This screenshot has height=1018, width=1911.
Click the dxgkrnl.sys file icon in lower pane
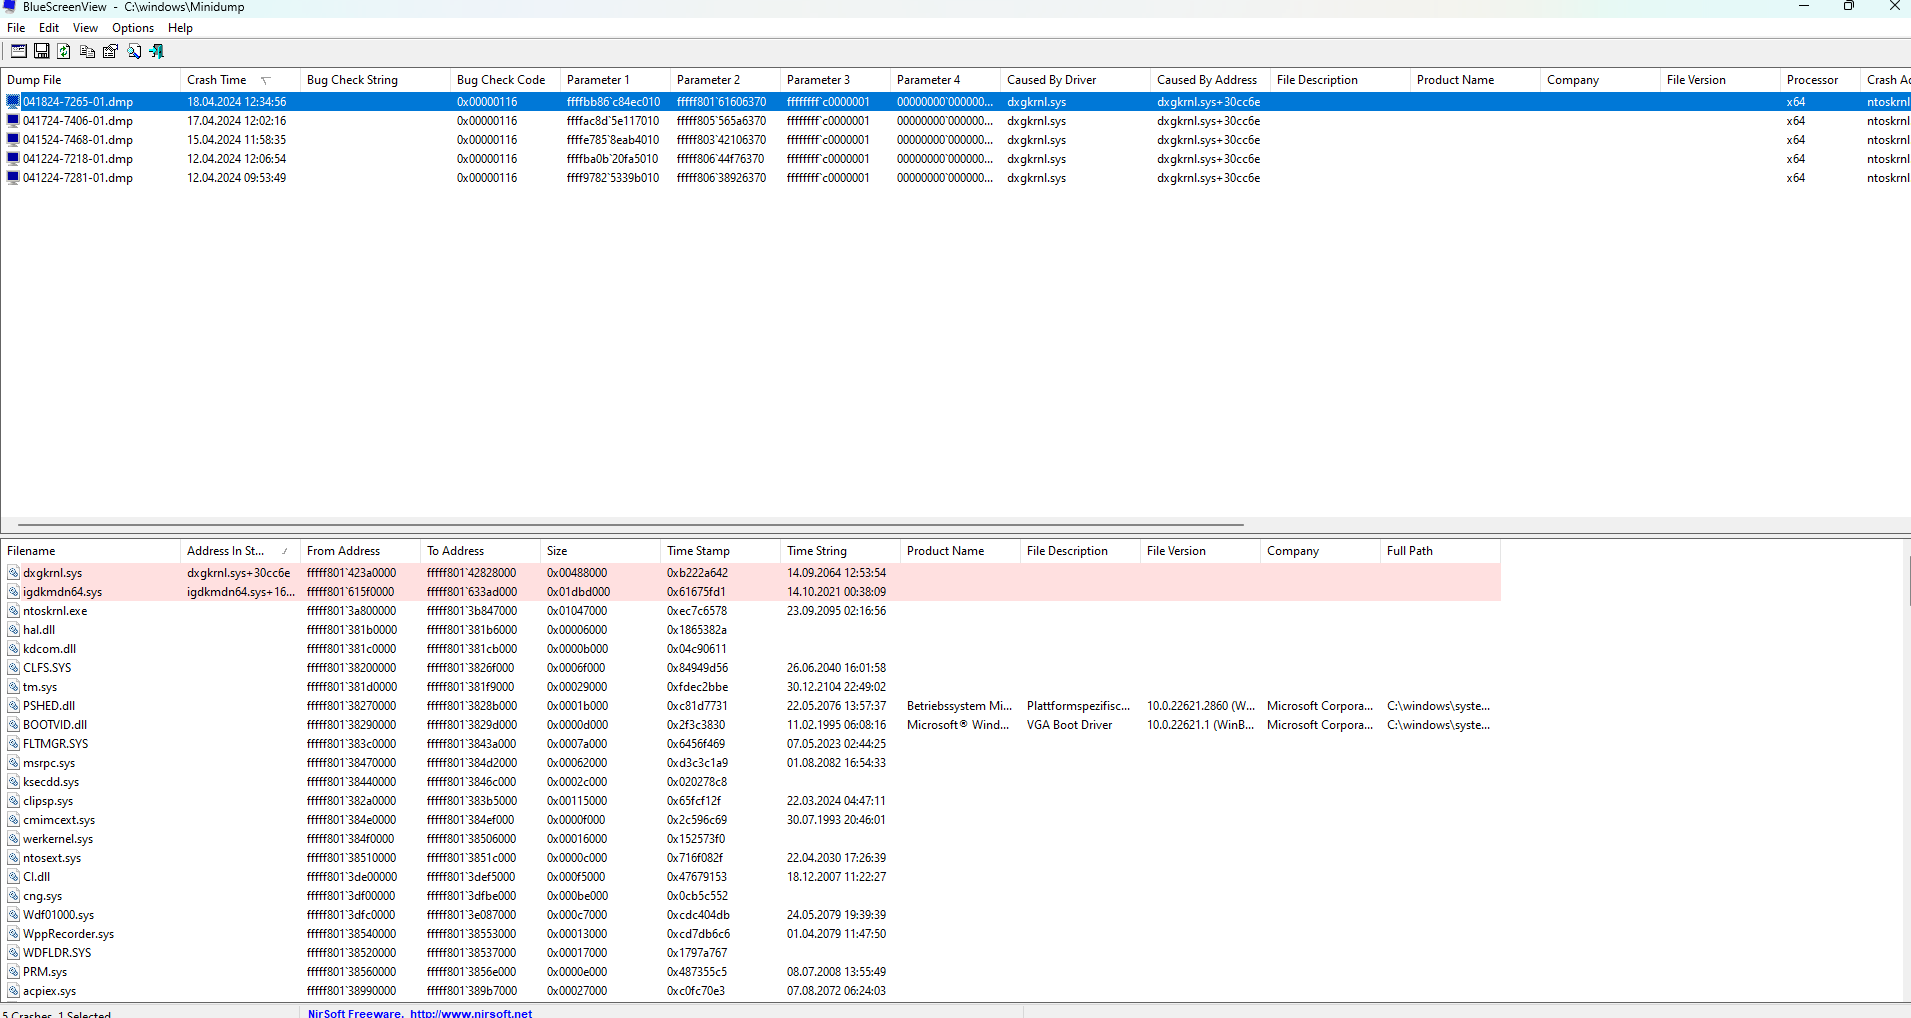[13, 573]
